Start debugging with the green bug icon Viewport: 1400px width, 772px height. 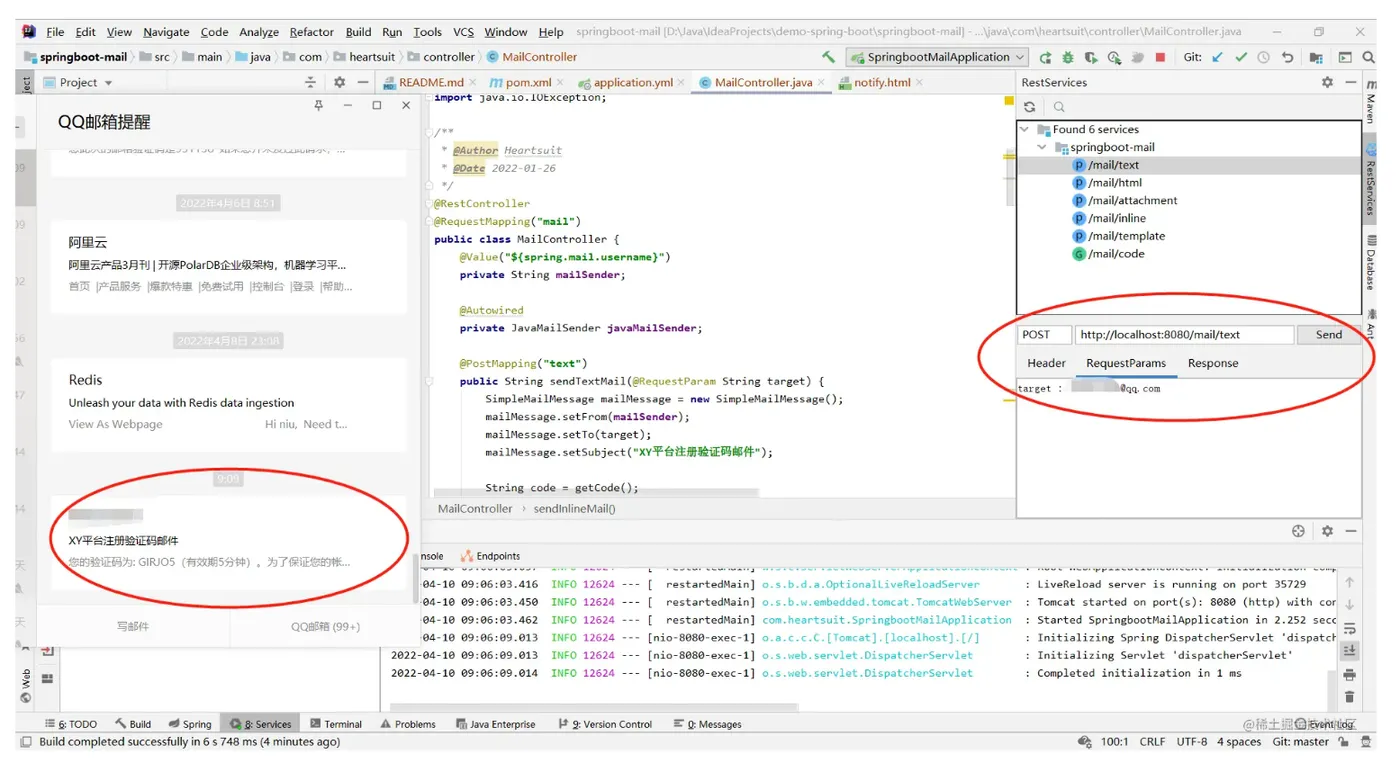[1068, 57]
